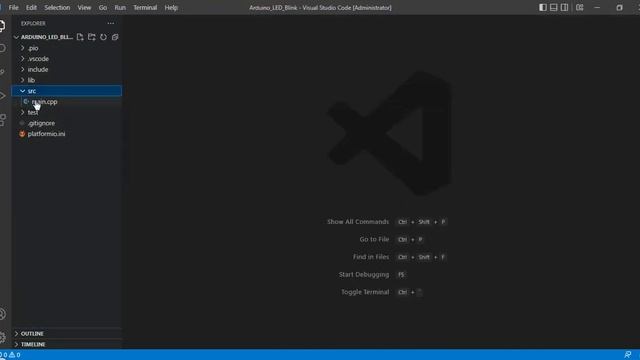Toggle the primary side bar layout icon

543,7
